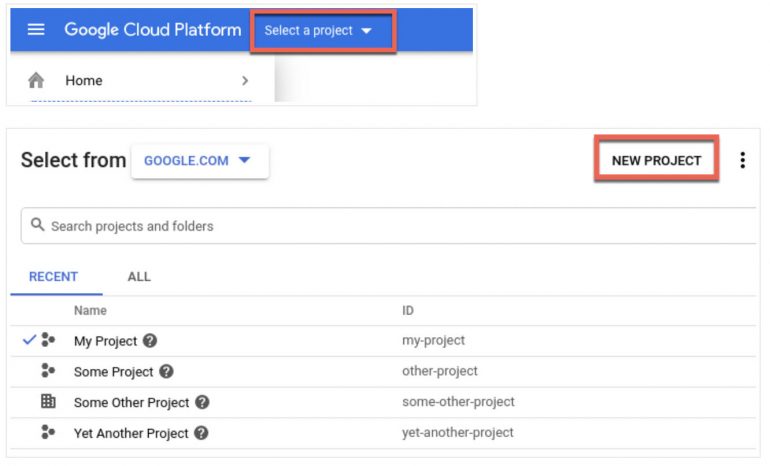Switch to the RECENT tab

[53, 276]
